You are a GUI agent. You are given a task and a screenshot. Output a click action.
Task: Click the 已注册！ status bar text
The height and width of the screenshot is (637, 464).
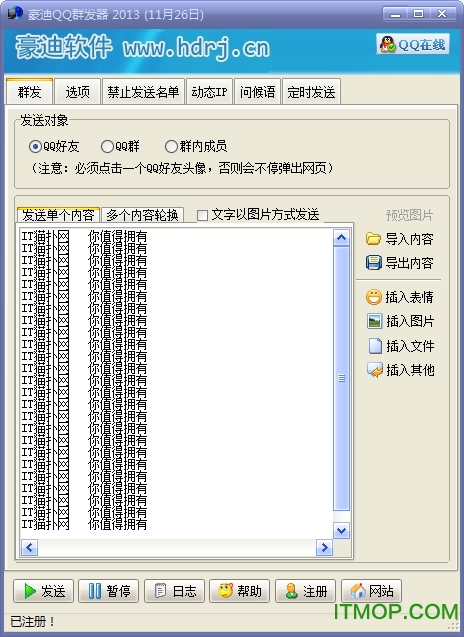(x=32, y=622)
